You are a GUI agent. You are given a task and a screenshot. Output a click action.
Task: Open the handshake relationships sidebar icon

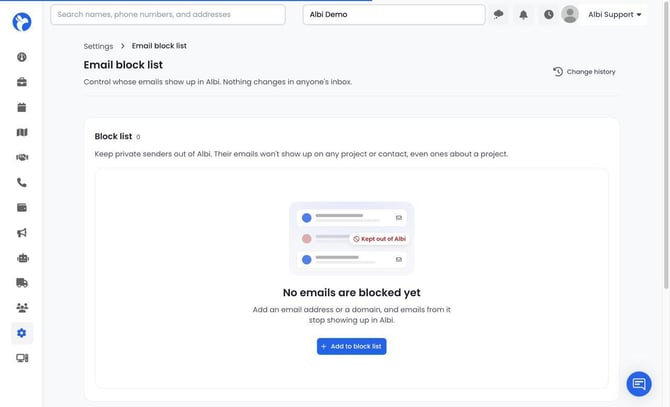click(x=22, y=157)
